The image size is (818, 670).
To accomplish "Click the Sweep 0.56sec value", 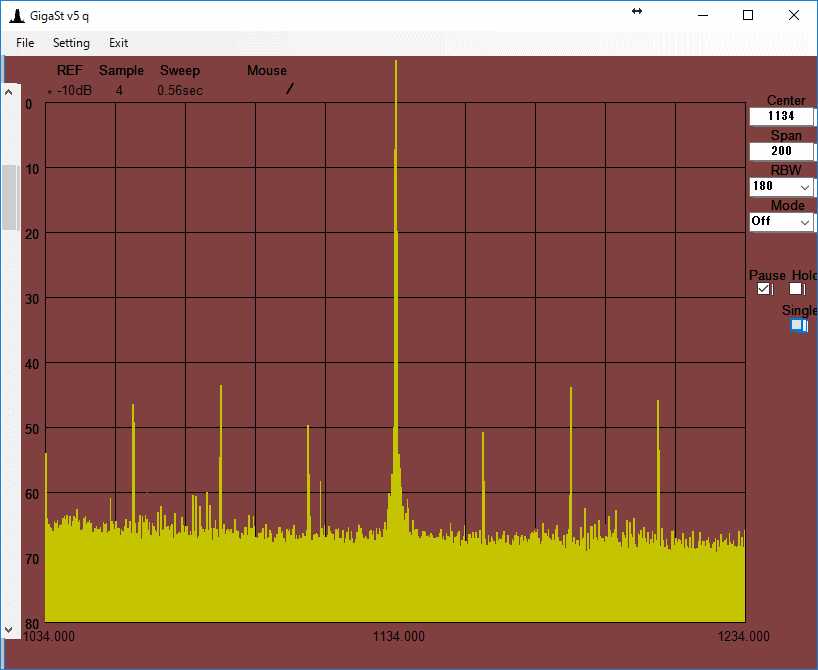I will pyautogui.click(x=180, y=91).
